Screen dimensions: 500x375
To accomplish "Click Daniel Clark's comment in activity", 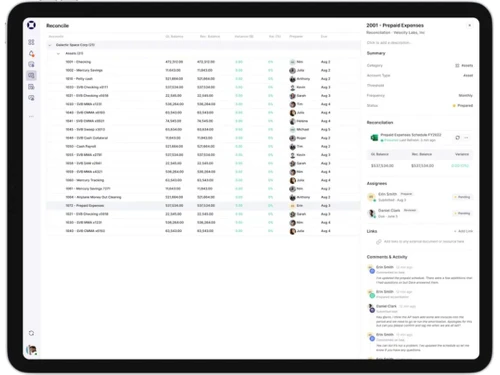I will click(424, 321).
